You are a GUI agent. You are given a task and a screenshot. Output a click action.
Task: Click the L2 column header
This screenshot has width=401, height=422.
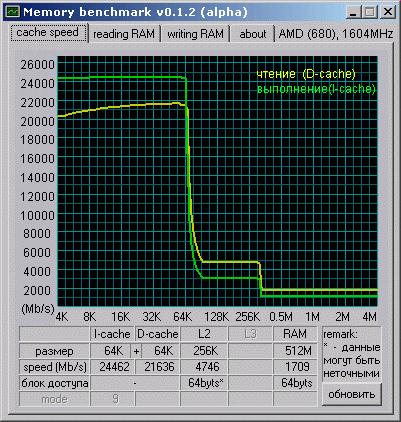[x=204, y=334]
